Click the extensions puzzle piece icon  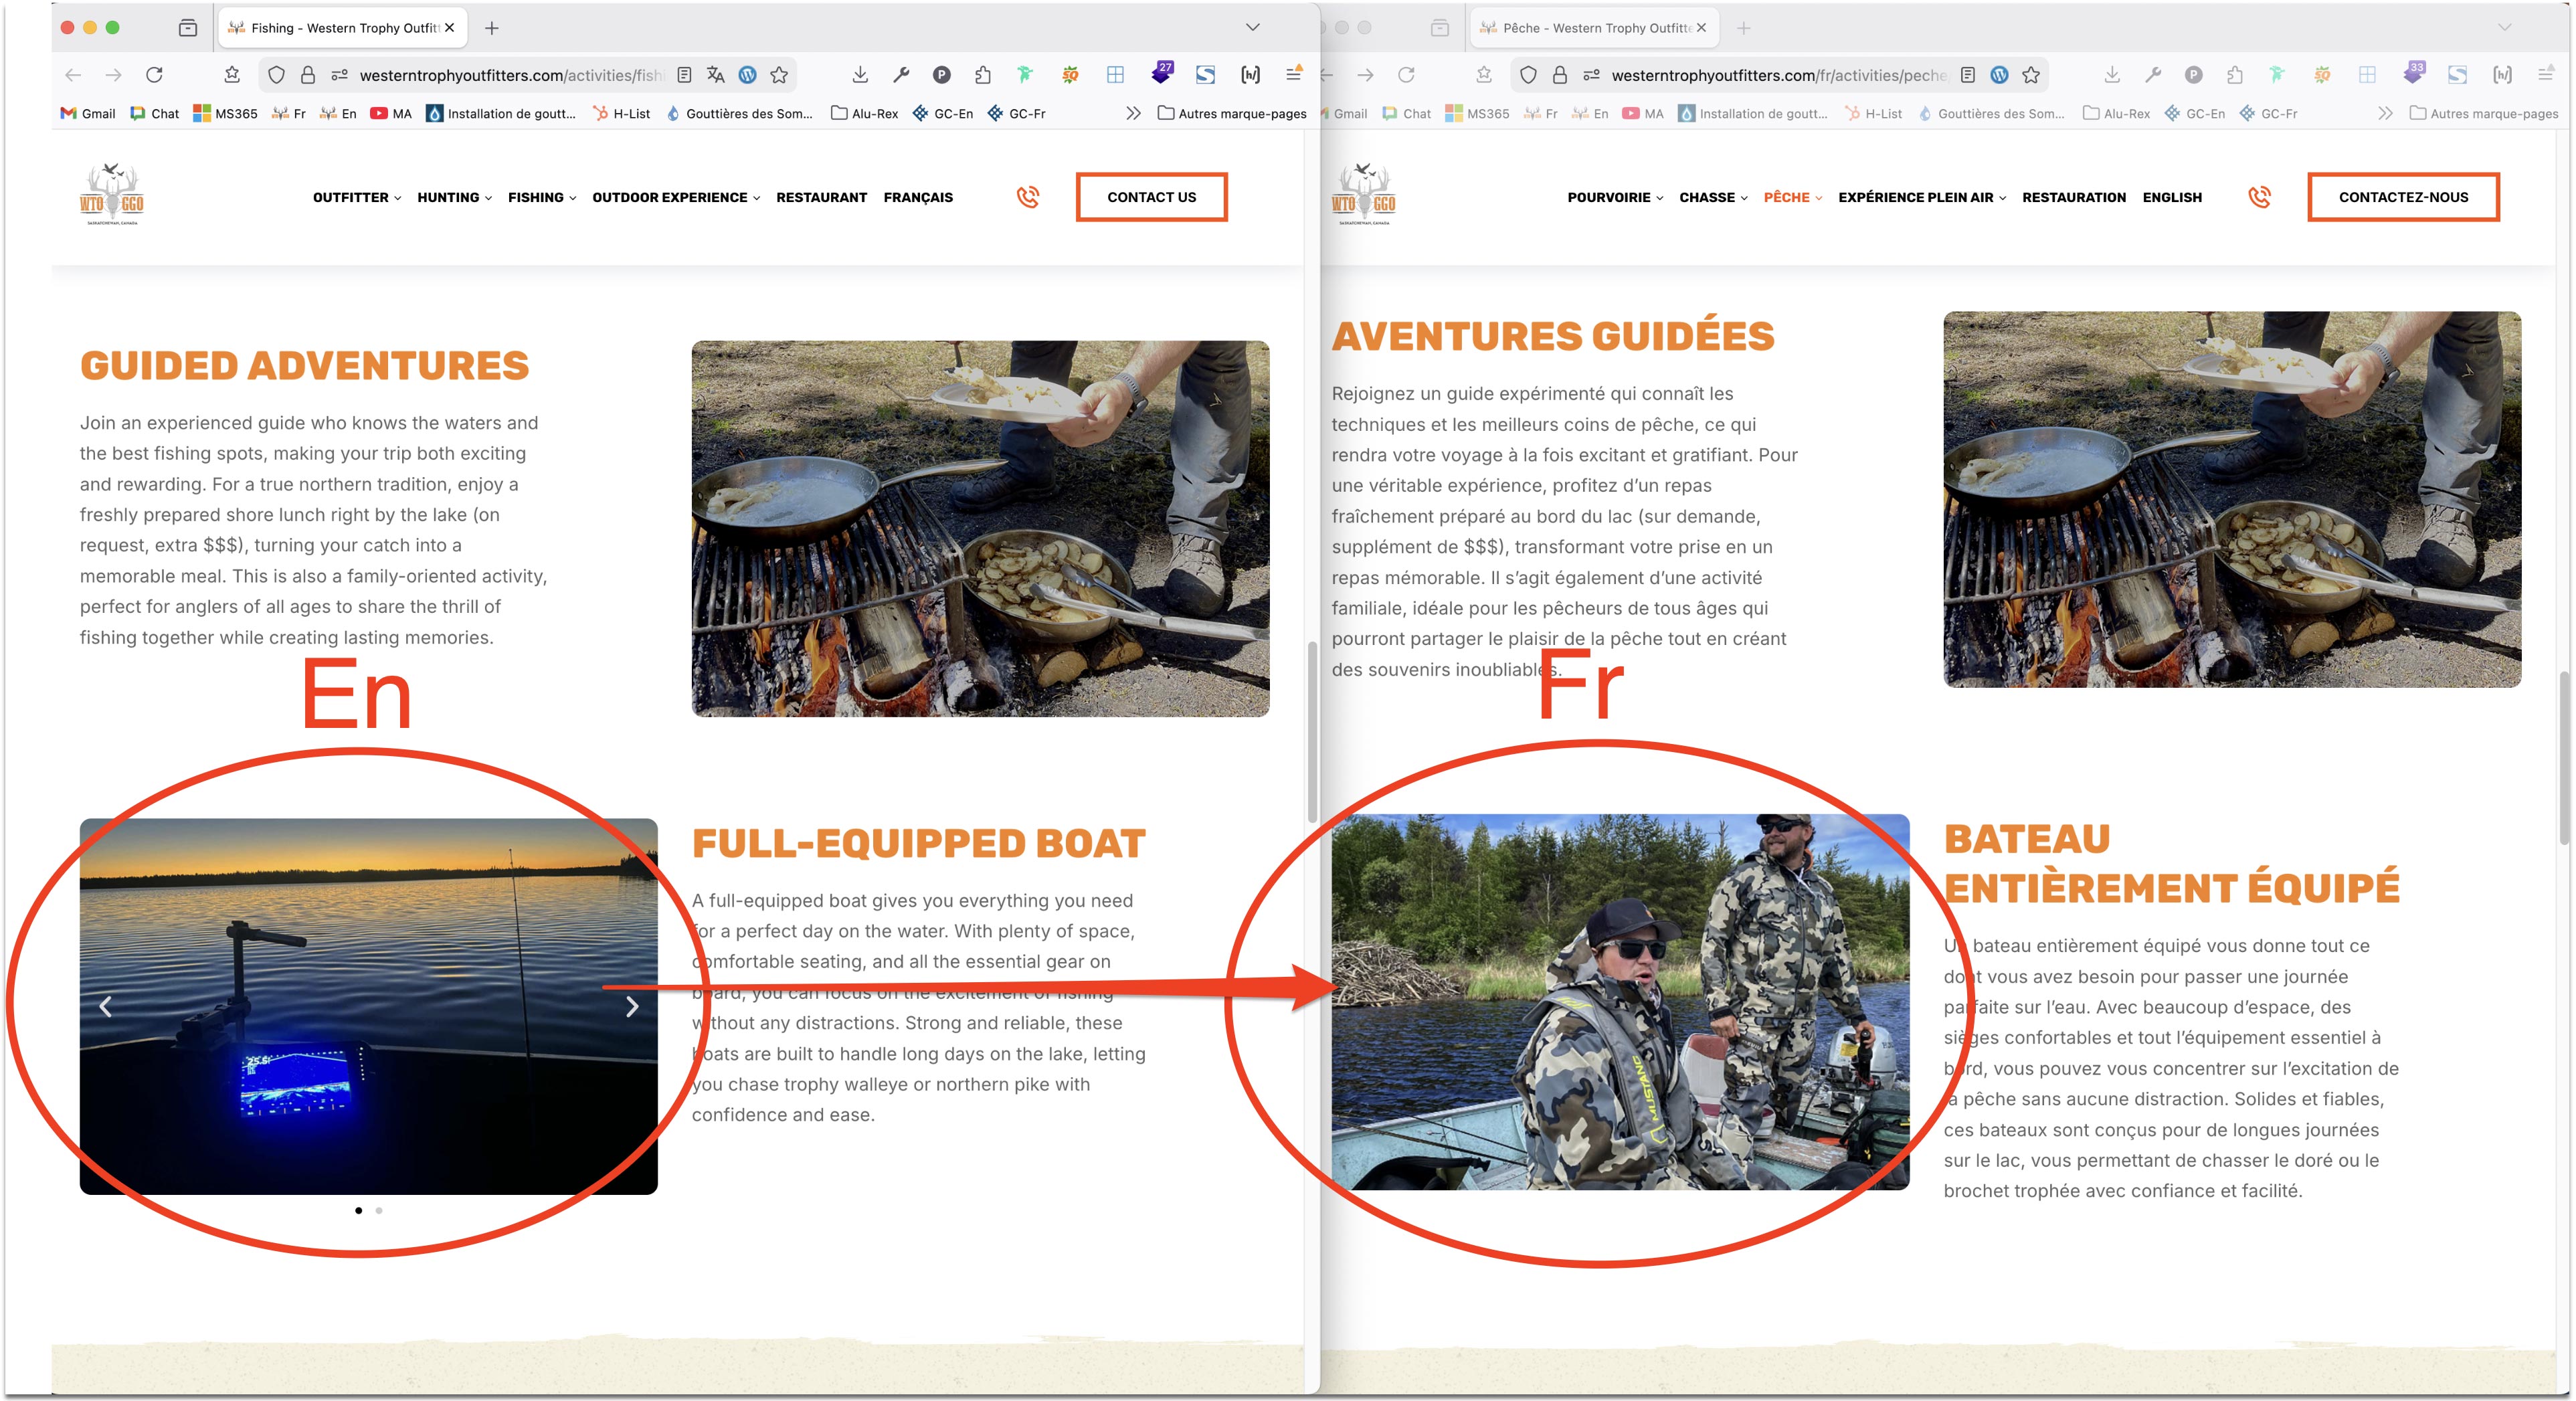(x=982, y=75)
